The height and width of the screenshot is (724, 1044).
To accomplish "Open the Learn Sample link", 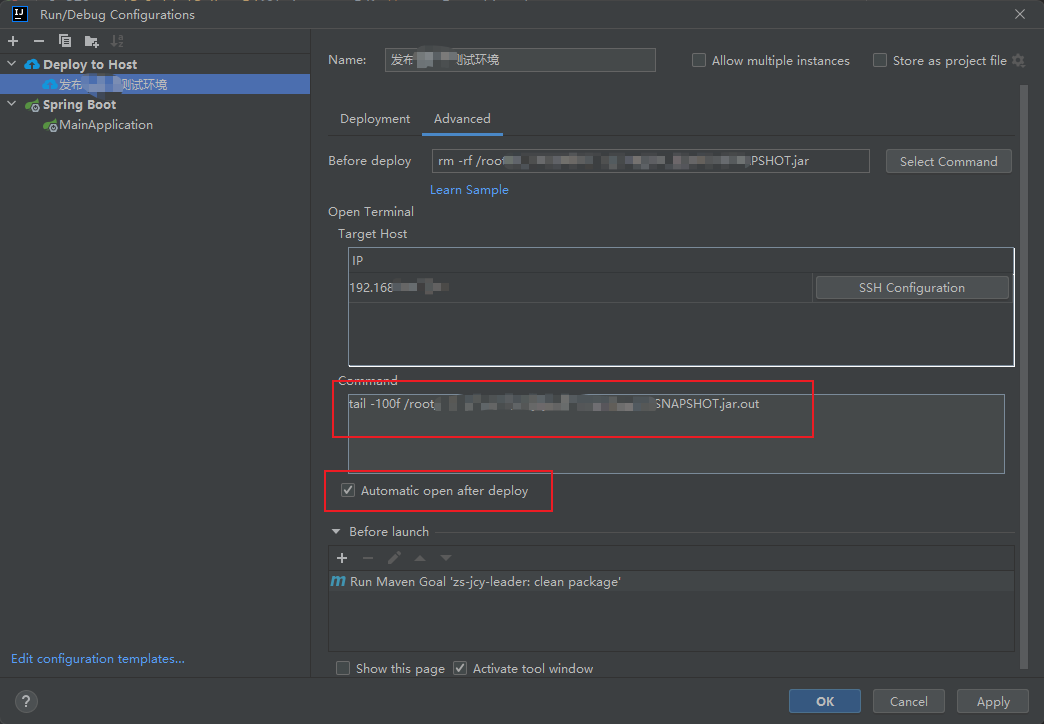I will 469,190.
